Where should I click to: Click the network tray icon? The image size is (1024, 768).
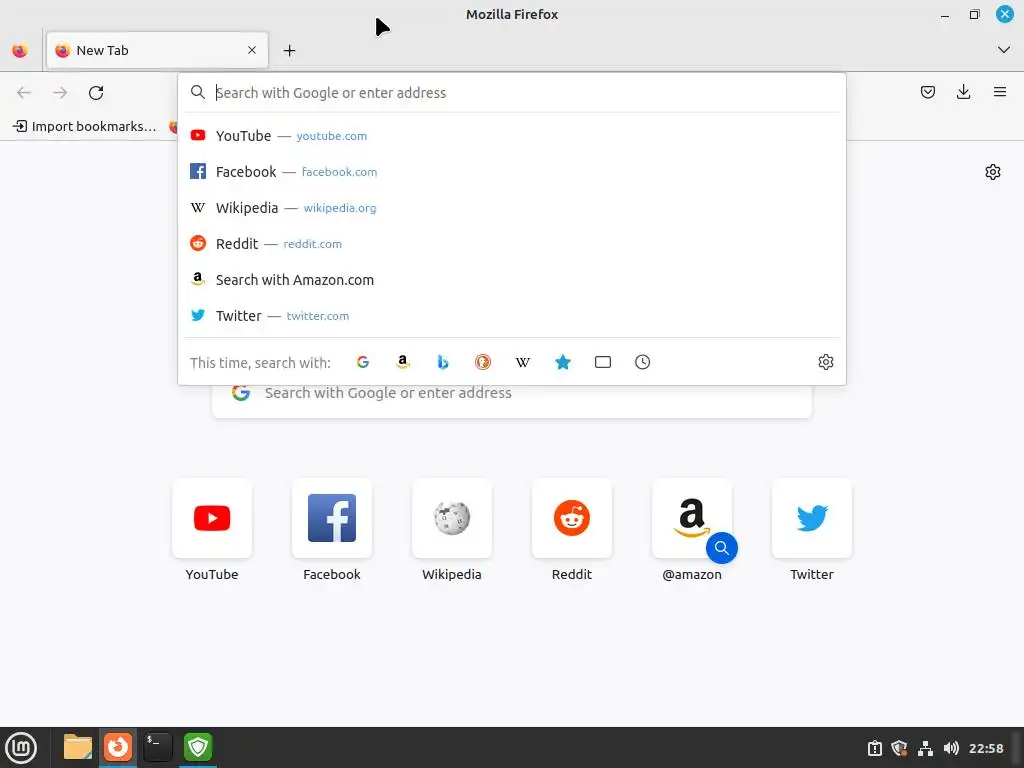click(925, 748)
